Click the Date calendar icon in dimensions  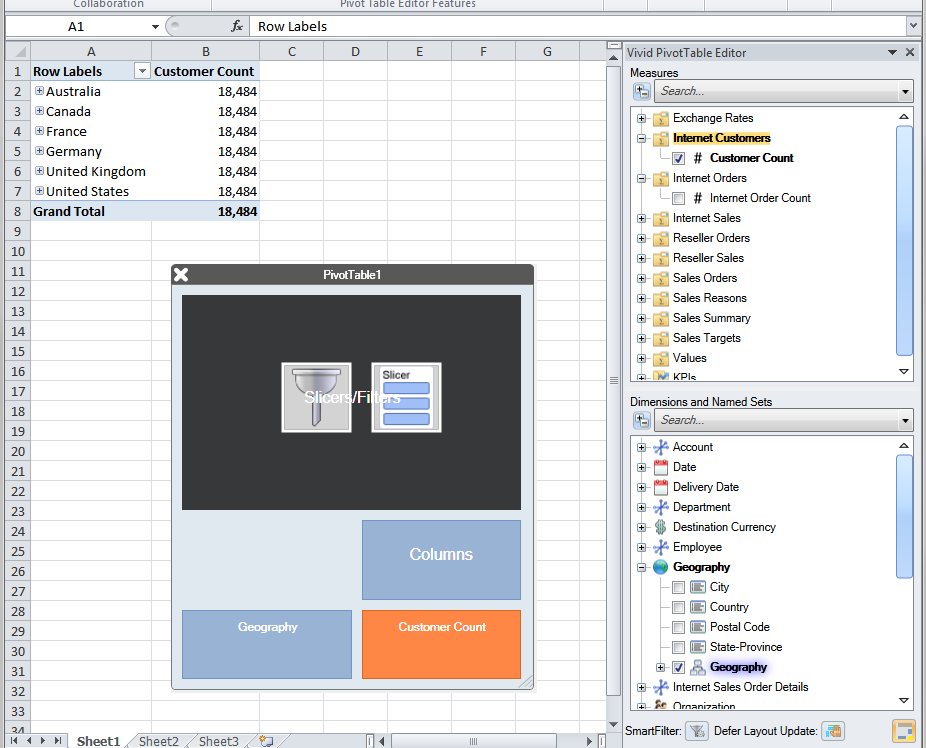(x=660, y=468)
